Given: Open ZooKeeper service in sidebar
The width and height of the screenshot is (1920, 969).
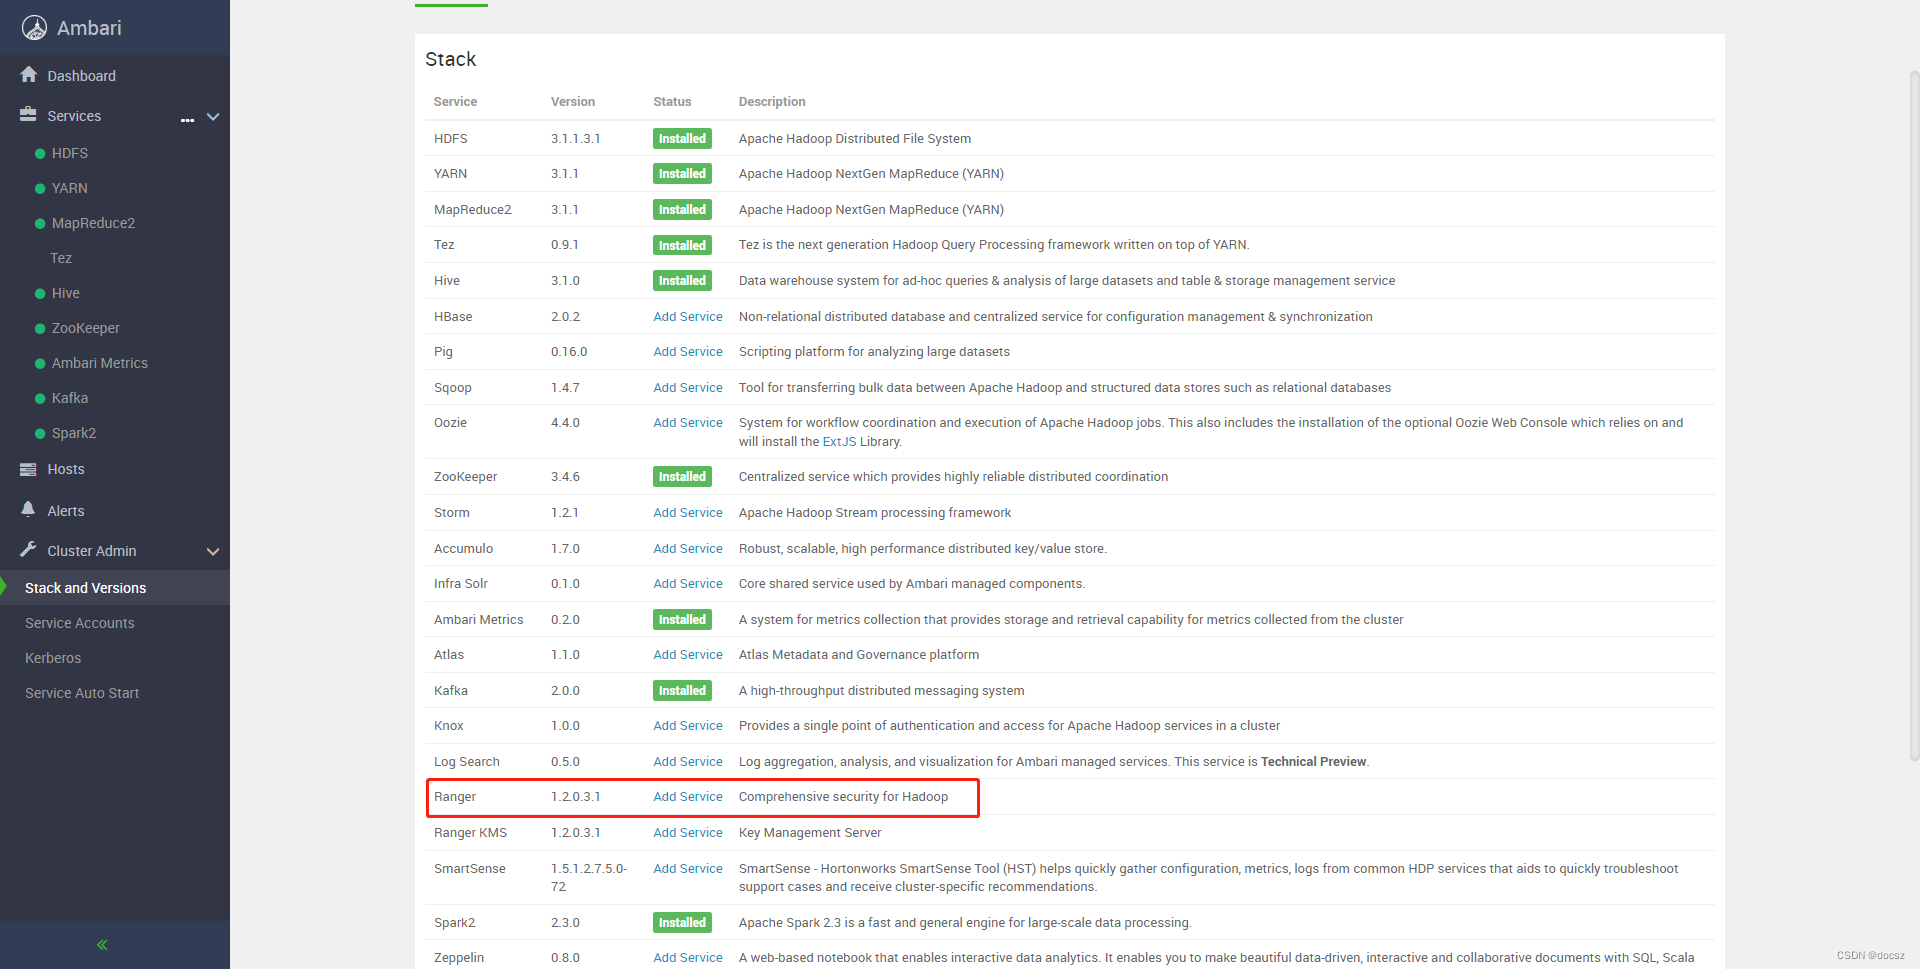Looking at the screenshot, I should tap(86, 328).
